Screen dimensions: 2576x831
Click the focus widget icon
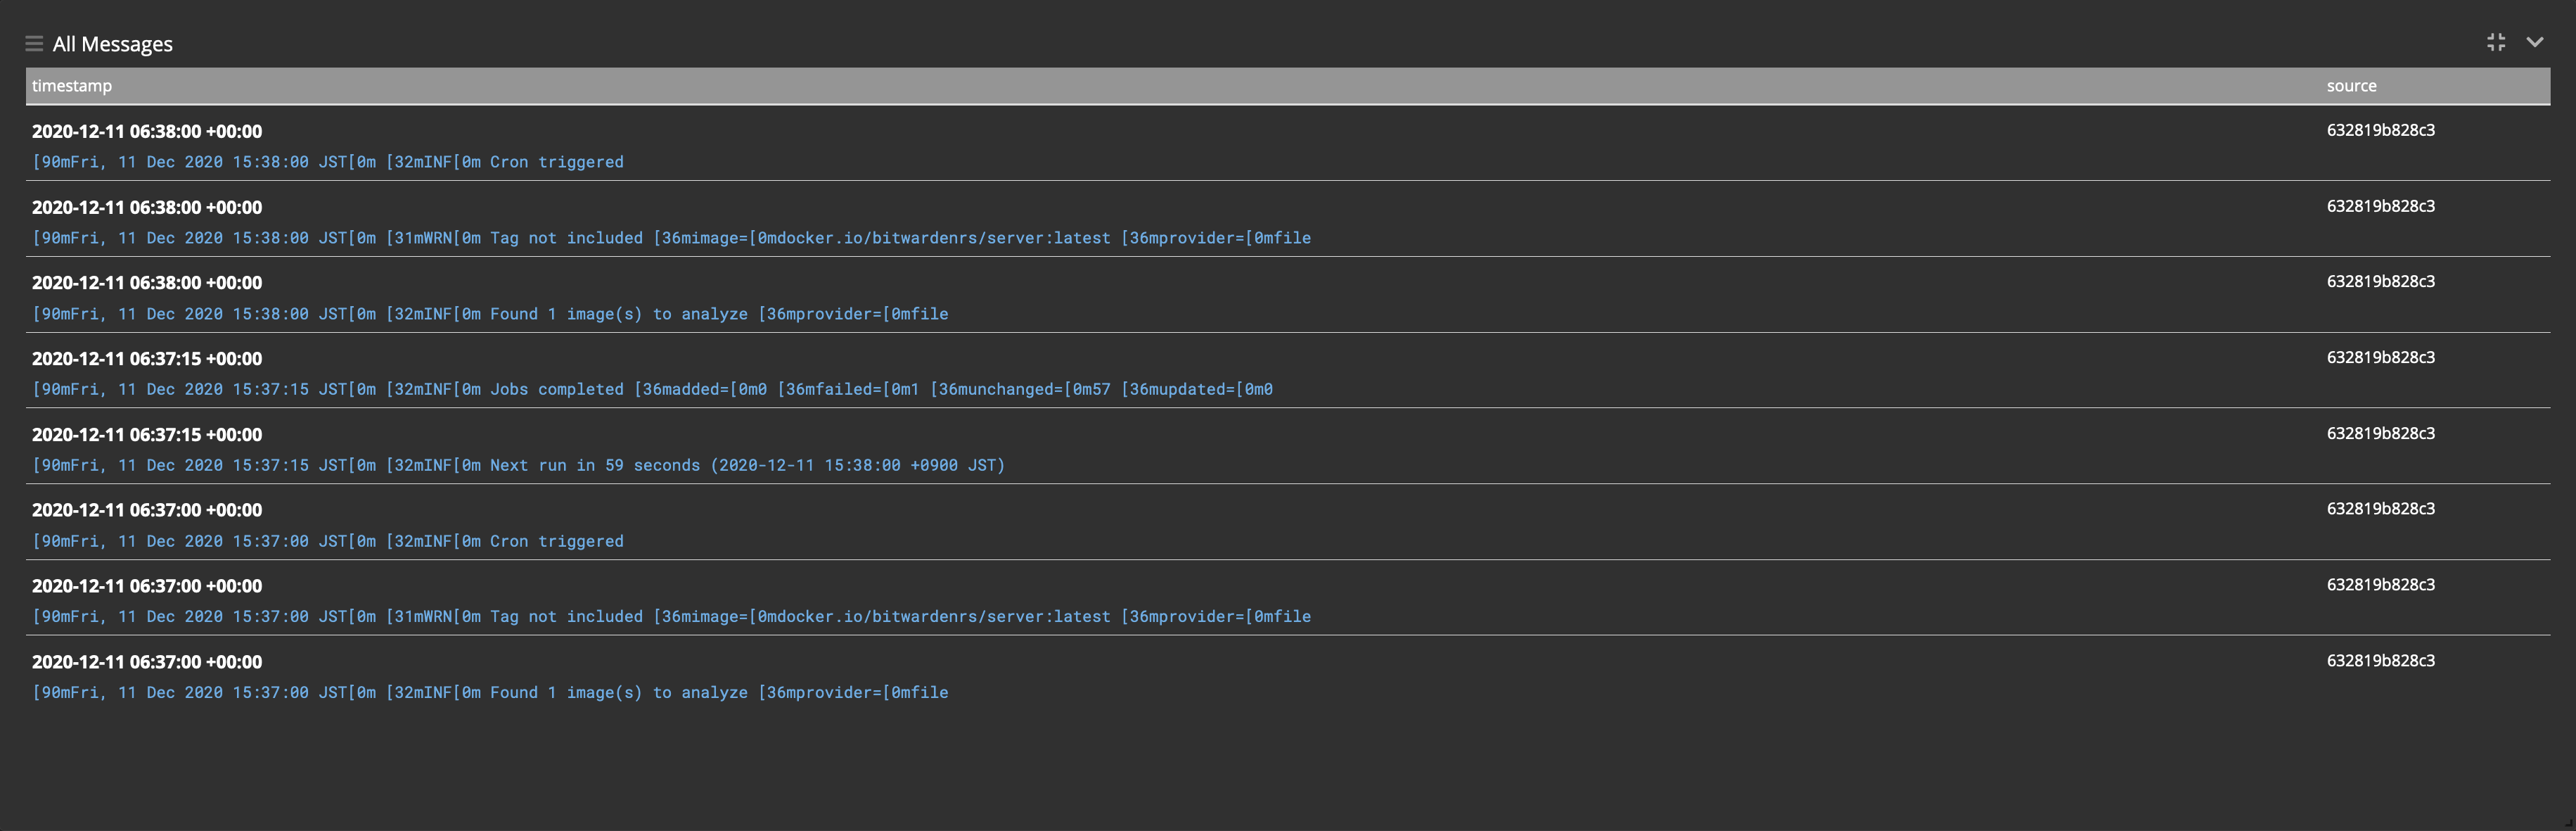coord(2496,42)
